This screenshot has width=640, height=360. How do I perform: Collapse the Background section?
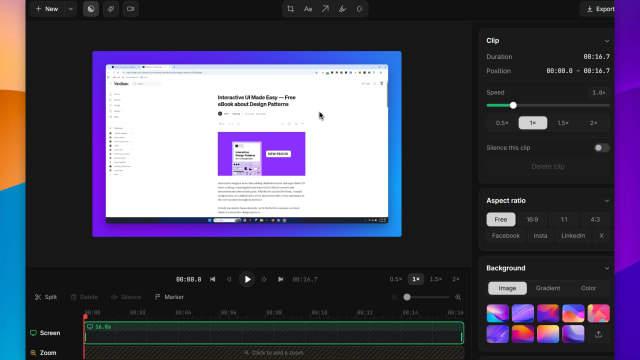(607, 268)
